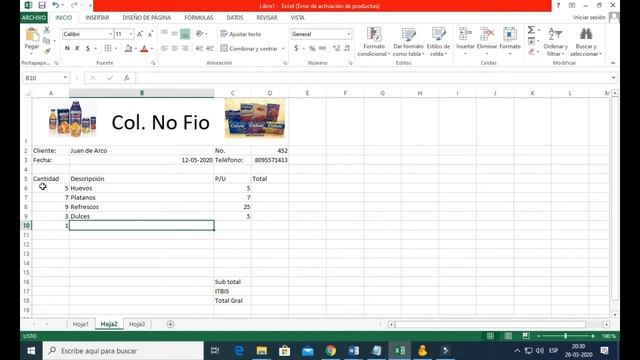This screenshot has height=360, width=640.
Task: Toggle align text right button
Action: tap(185, 49)
